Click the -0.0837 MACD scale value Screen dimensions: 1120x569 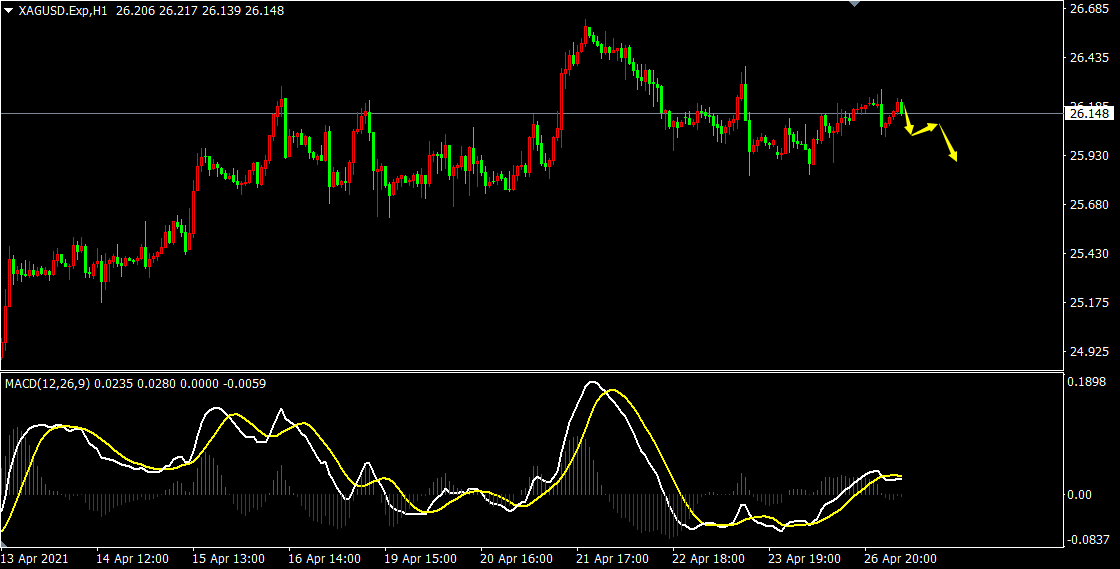point(1089,541)
